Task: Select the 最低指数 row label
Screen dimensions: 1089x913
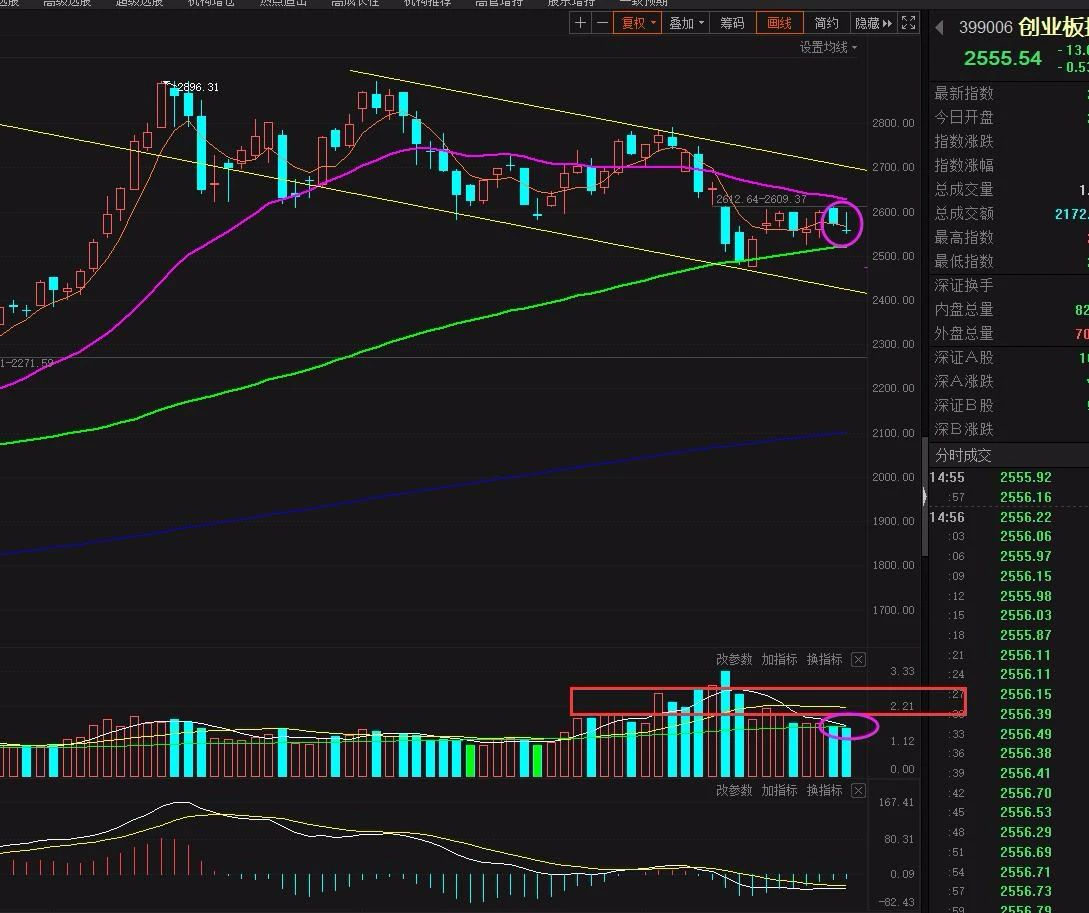Action: pyautogui.click(x=963, y=262)
